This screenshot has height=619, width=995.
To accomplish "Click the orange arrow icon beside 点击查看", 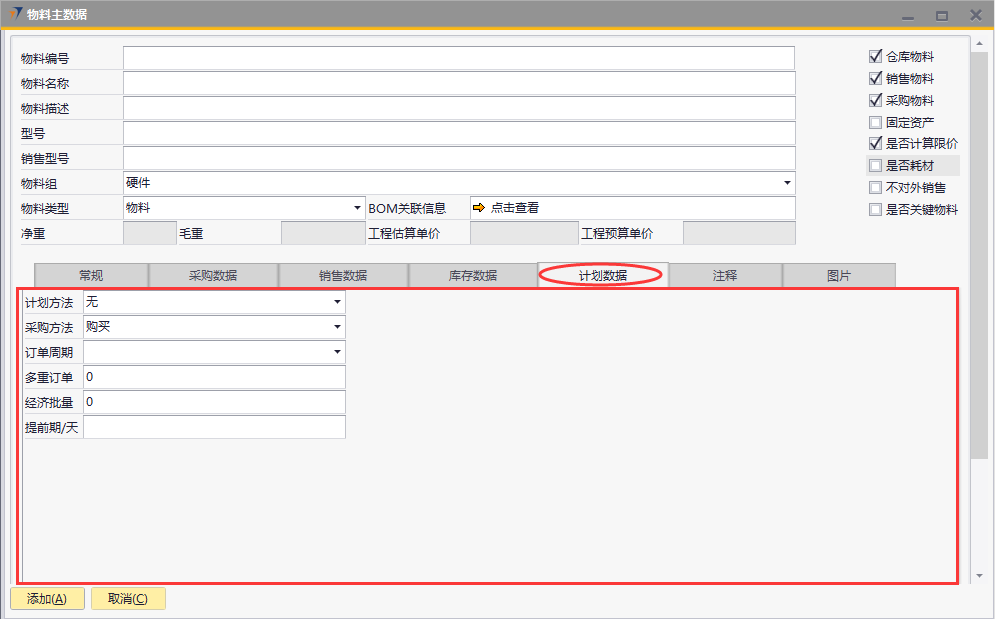I will pyautogui.click(x=479, y=208).
